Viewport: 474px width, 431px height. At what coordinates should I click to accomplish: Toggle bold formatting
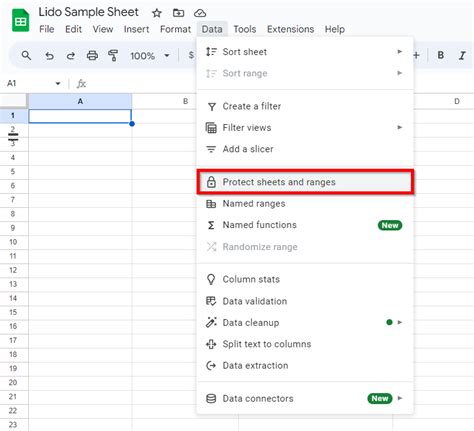[440, 55]
